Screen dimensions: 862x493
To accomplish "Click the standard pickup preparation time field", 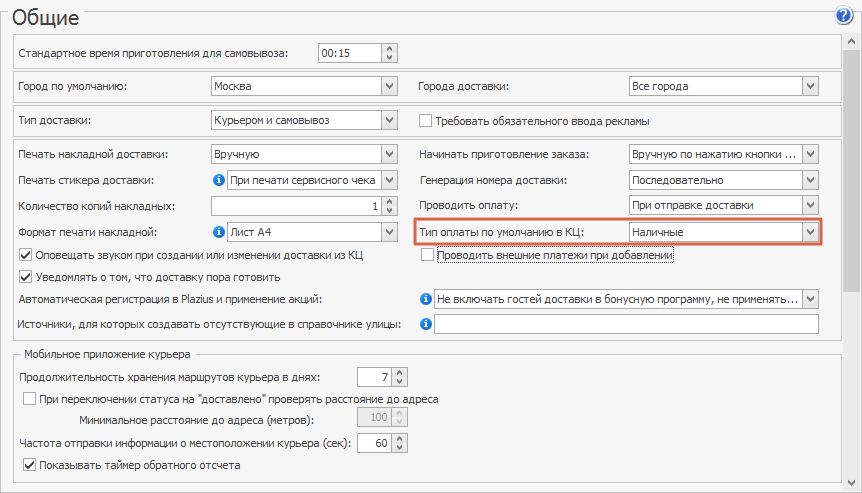I will click(350, 53).
